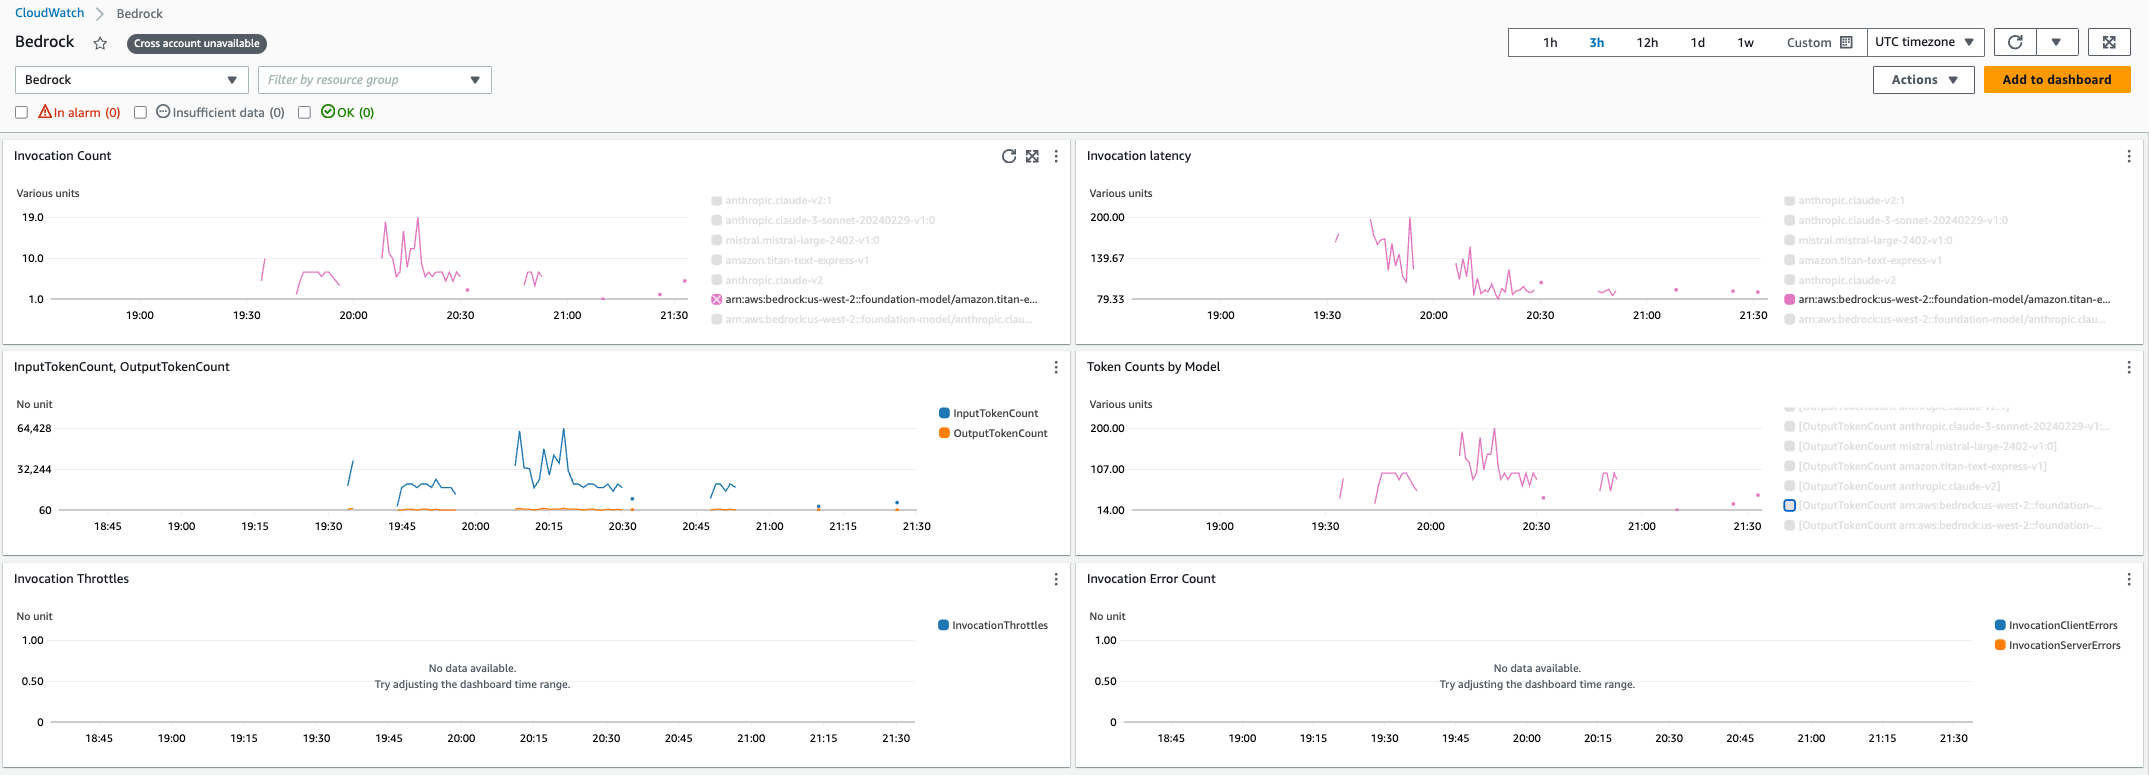Click the dashboard refresh icon in toolbar
2149x775 pixels.
2015,42
